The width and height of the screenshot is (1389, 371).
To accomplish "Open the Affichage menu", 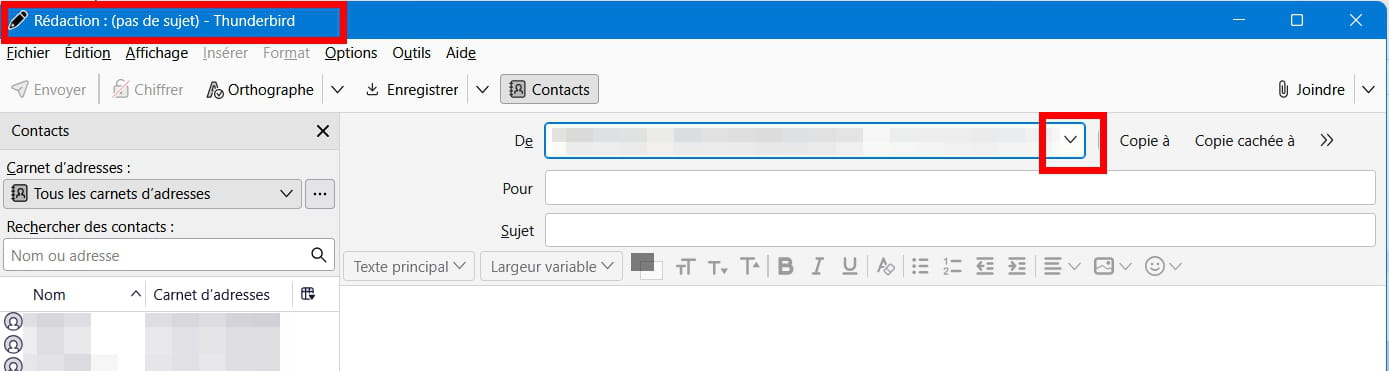I will pos(156,53).
